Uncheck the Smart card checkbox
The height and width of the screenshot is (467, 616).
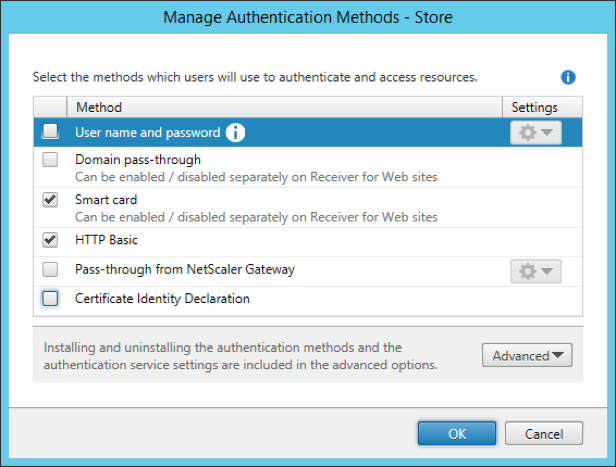(x=50, y=200)
